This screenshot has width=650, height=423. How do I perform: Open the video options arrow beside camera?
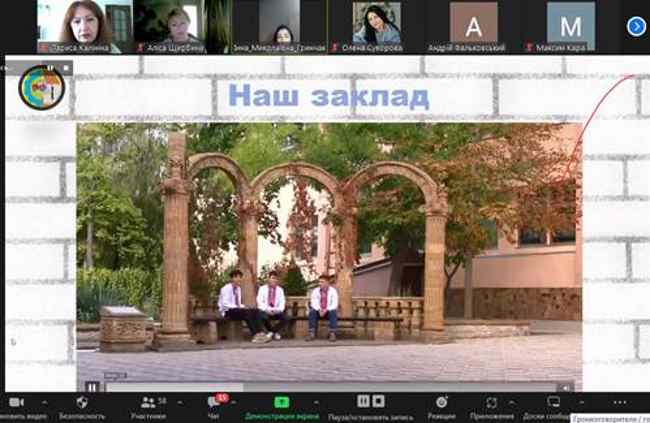pos(44,402)
